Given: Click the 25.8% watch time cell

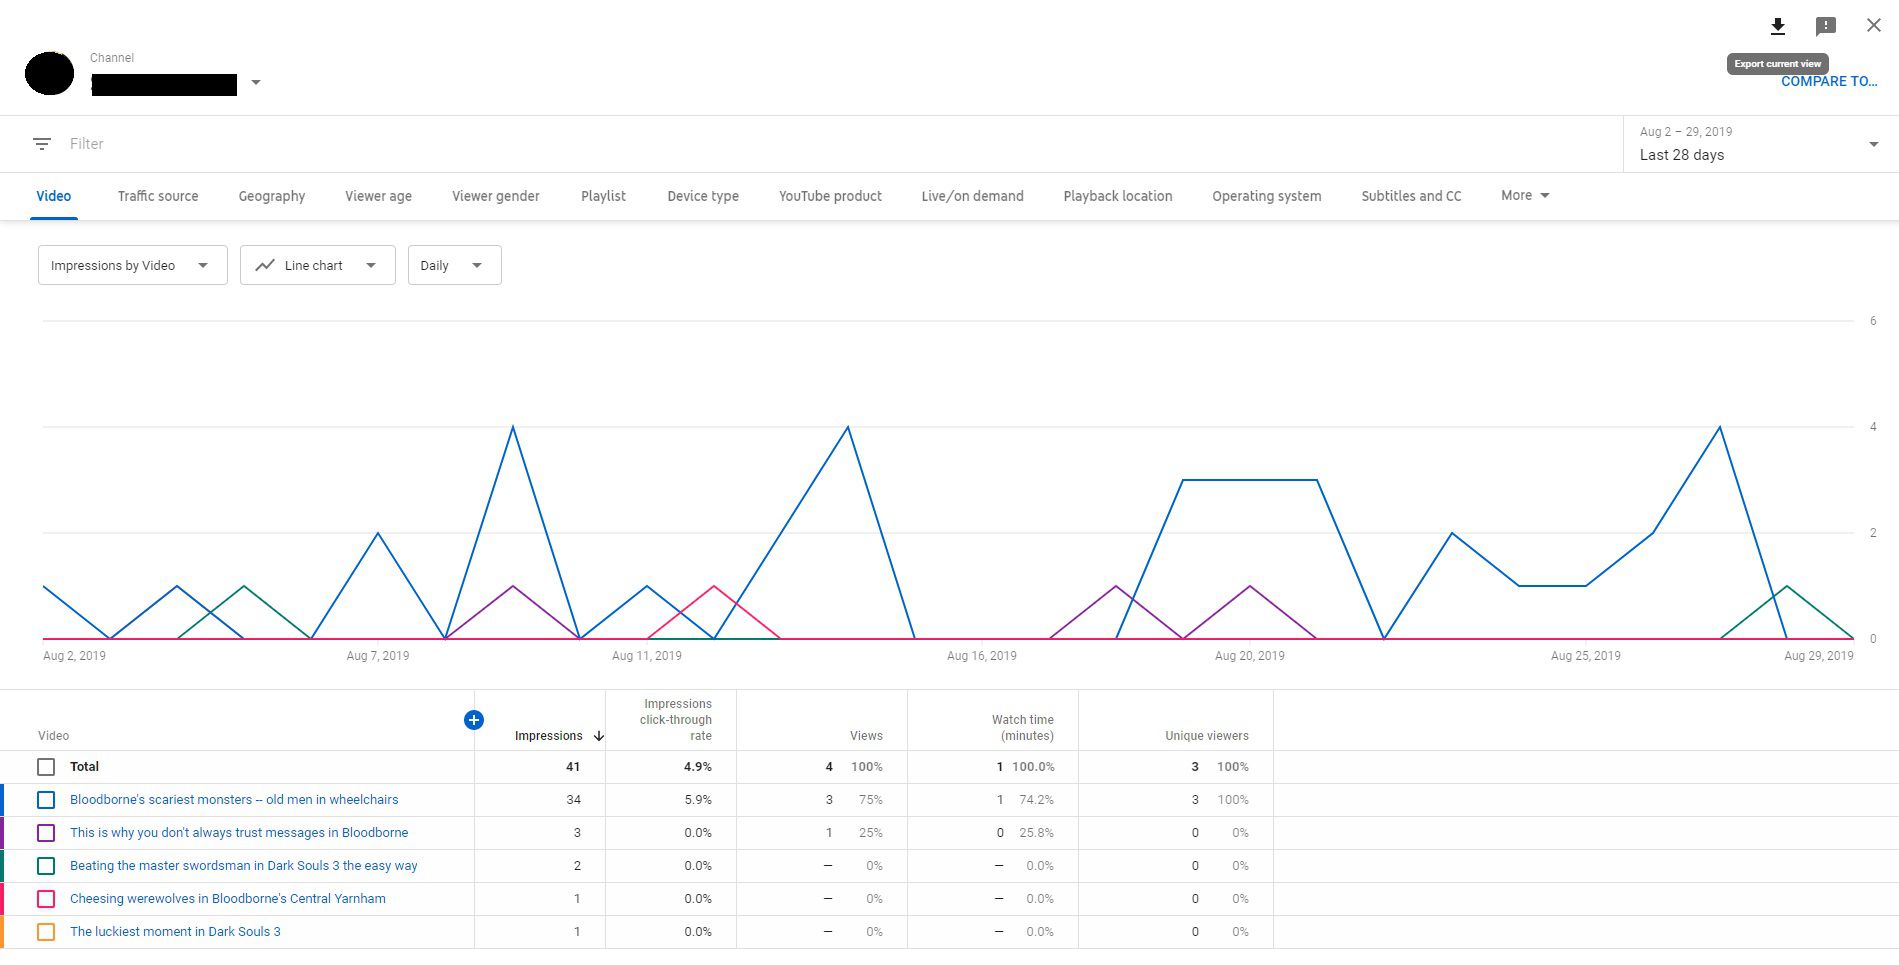Looking at the screenshot, I should [x=1037, y=833].
